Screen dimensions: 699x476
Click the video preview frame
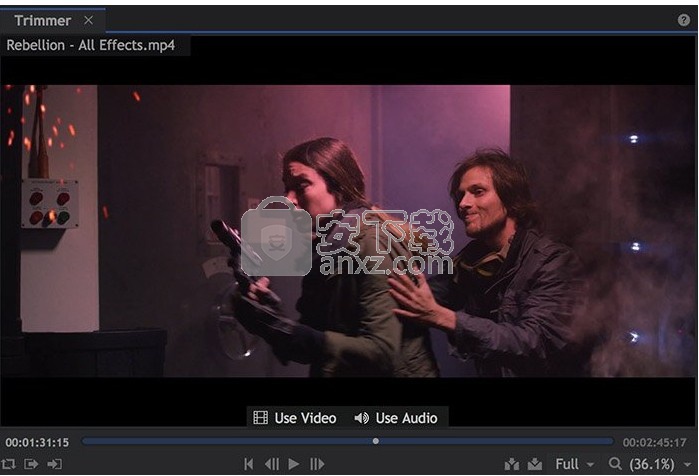tap(348, 231)
